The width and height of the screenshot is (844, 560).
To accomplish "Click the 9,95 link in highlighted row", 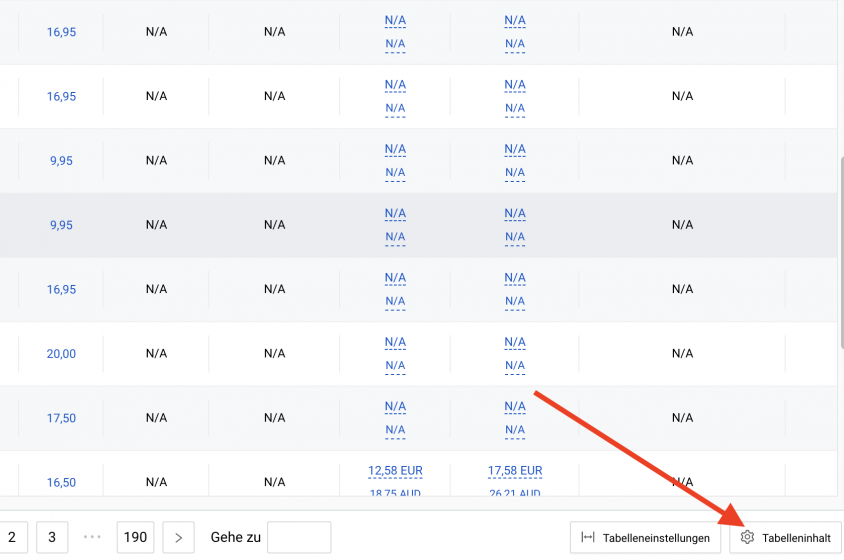I will (x=61, y=225).
